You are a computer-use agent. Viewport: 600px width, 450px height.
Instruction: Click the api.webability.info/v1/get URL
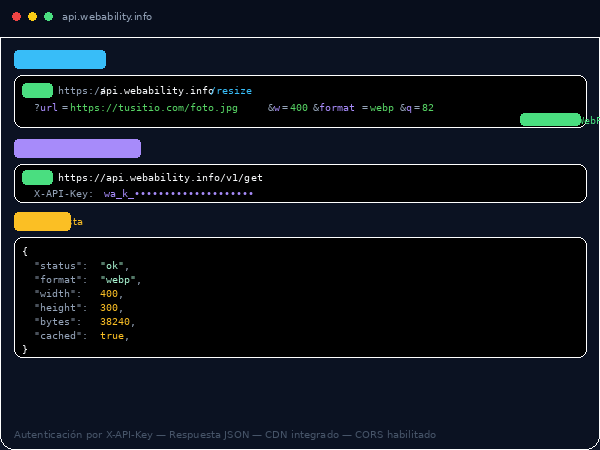click(160, 178)
